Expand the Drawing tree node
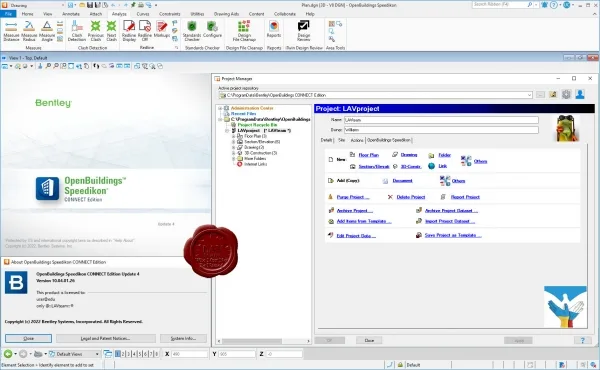Viewport: 600px width, 370px height. tap(233, 147)
